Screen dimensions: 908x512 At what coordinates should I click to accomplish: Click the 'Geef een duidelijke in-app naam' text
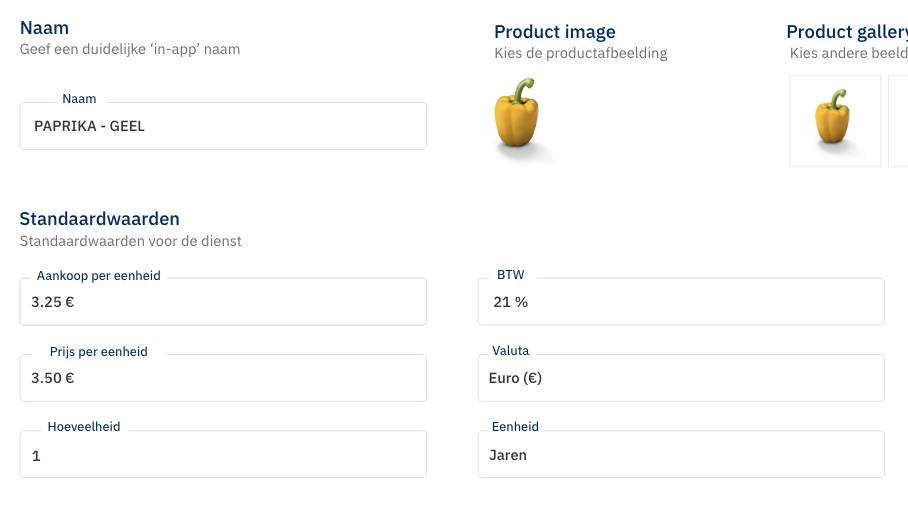[x=130, y=49]
